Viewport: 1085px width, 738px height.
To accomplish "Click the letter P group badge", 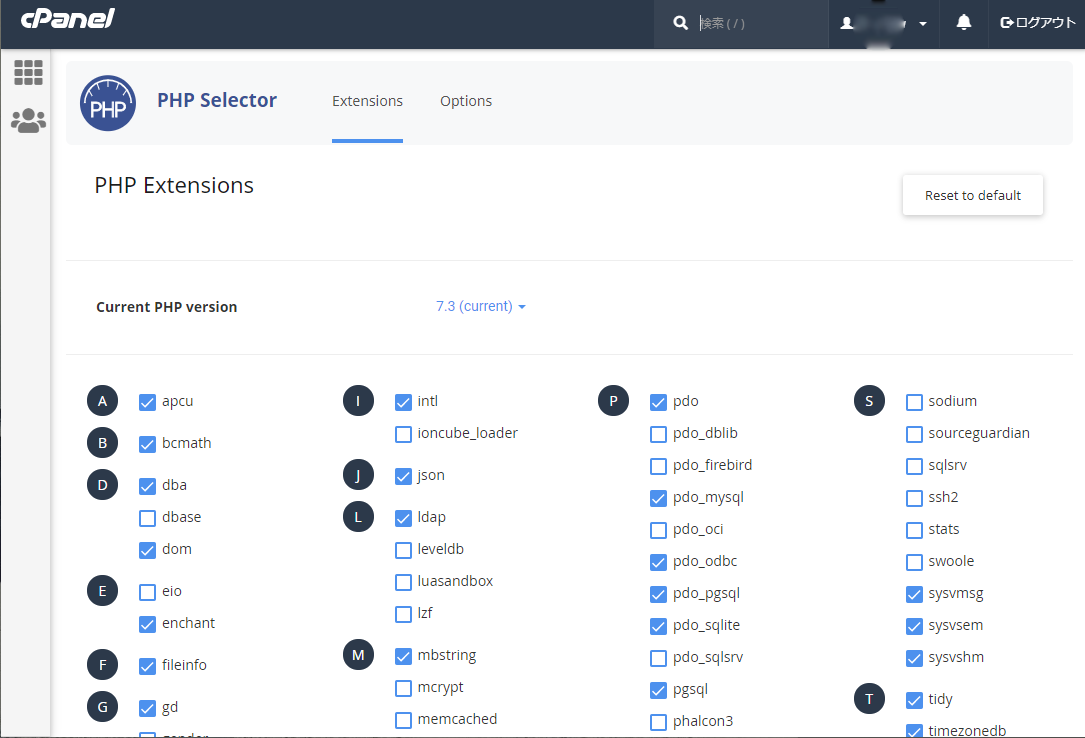I will (613, 401).
